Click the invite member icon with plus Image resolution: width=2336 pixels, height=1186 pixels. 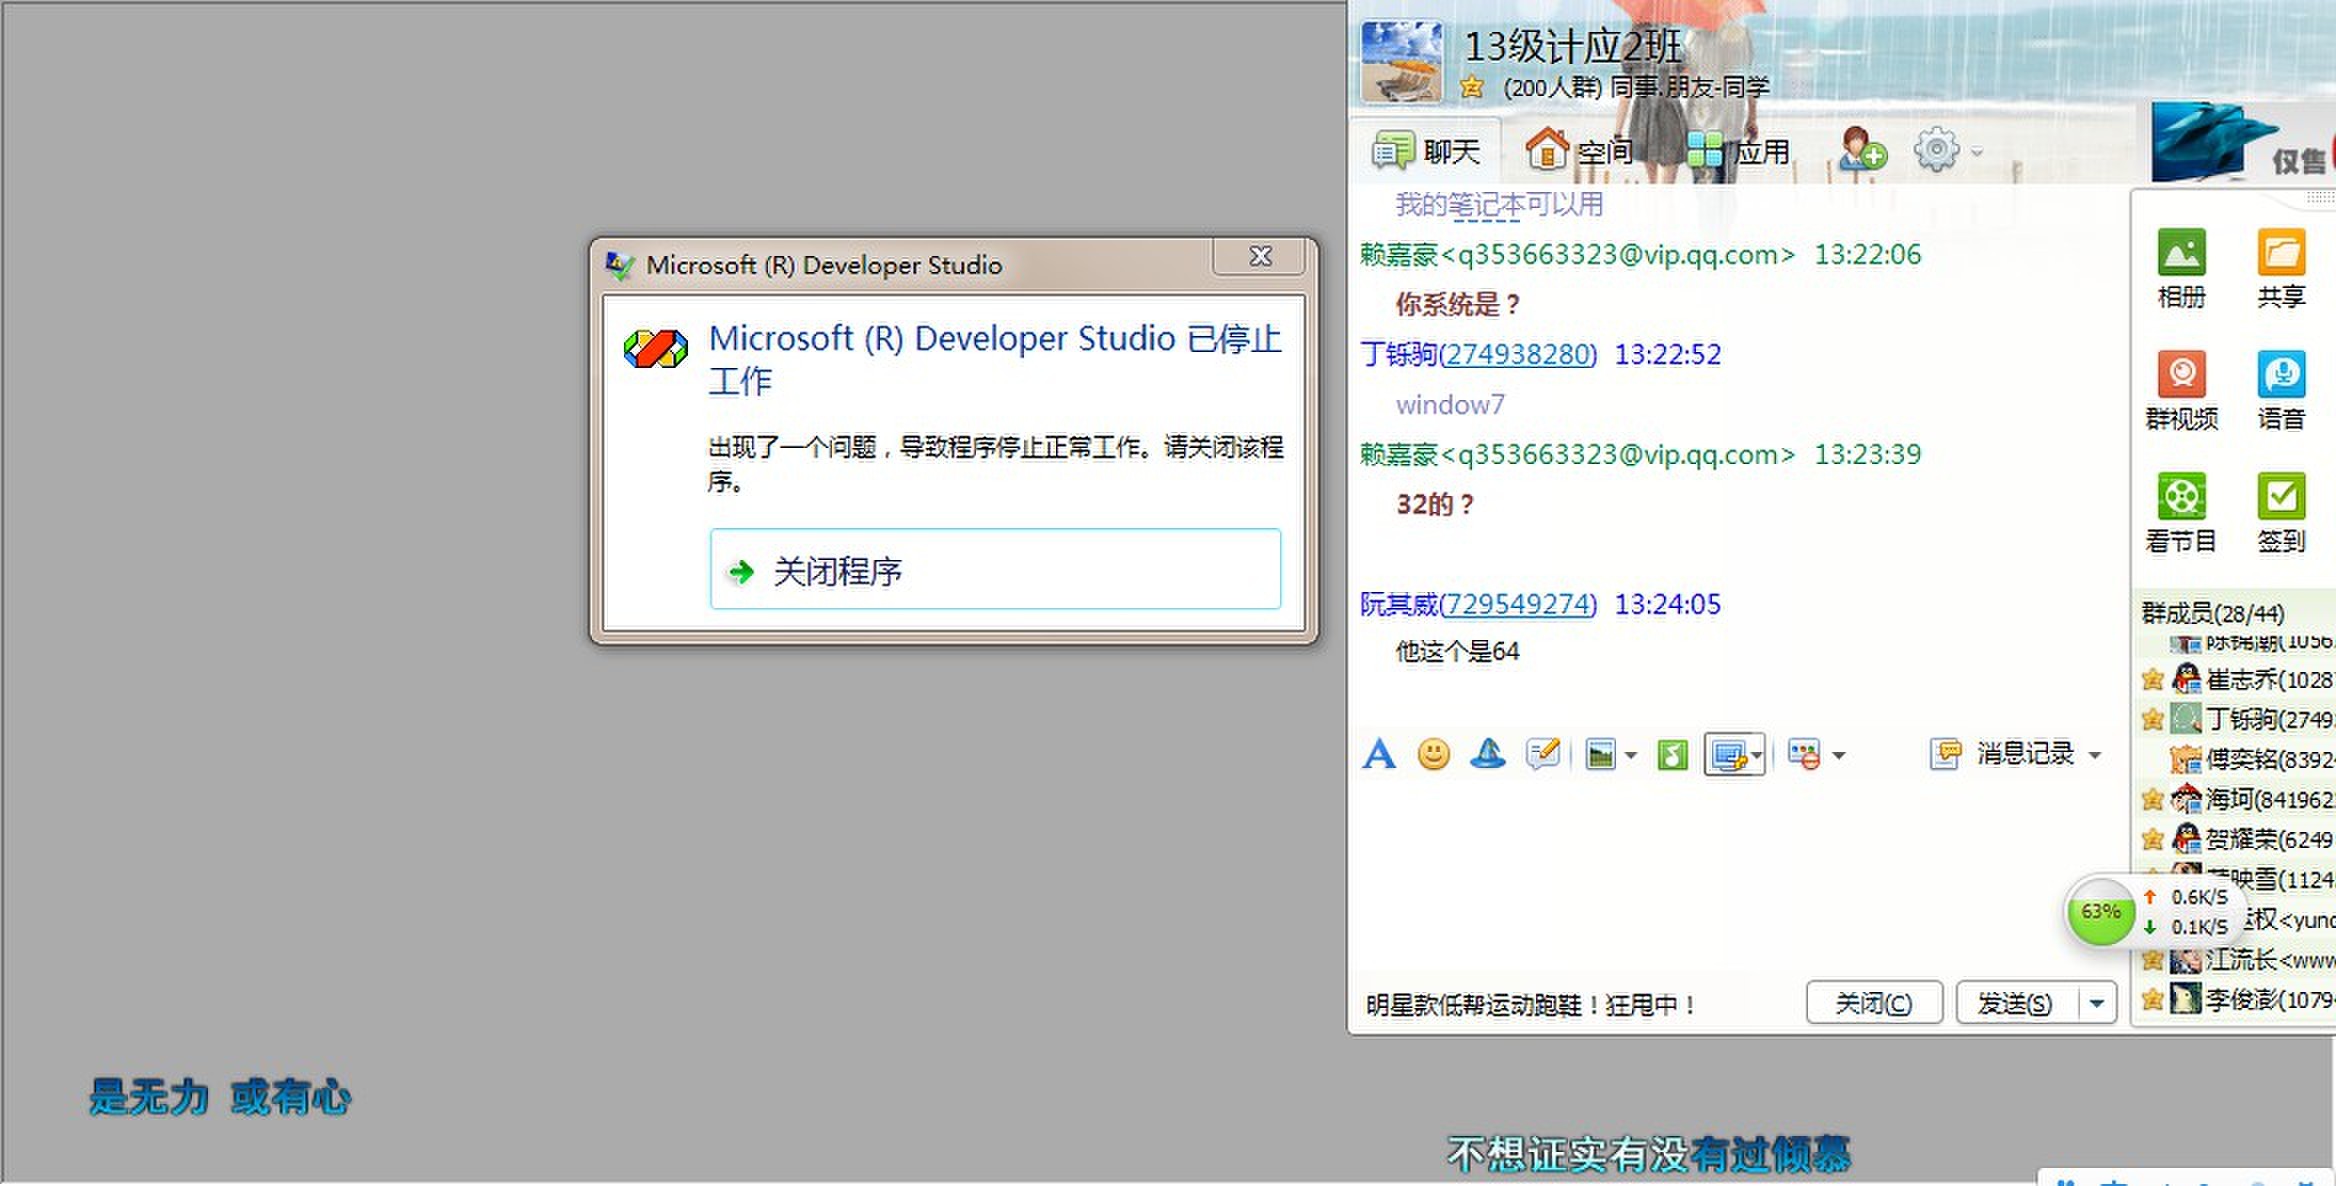[1861, 150]
